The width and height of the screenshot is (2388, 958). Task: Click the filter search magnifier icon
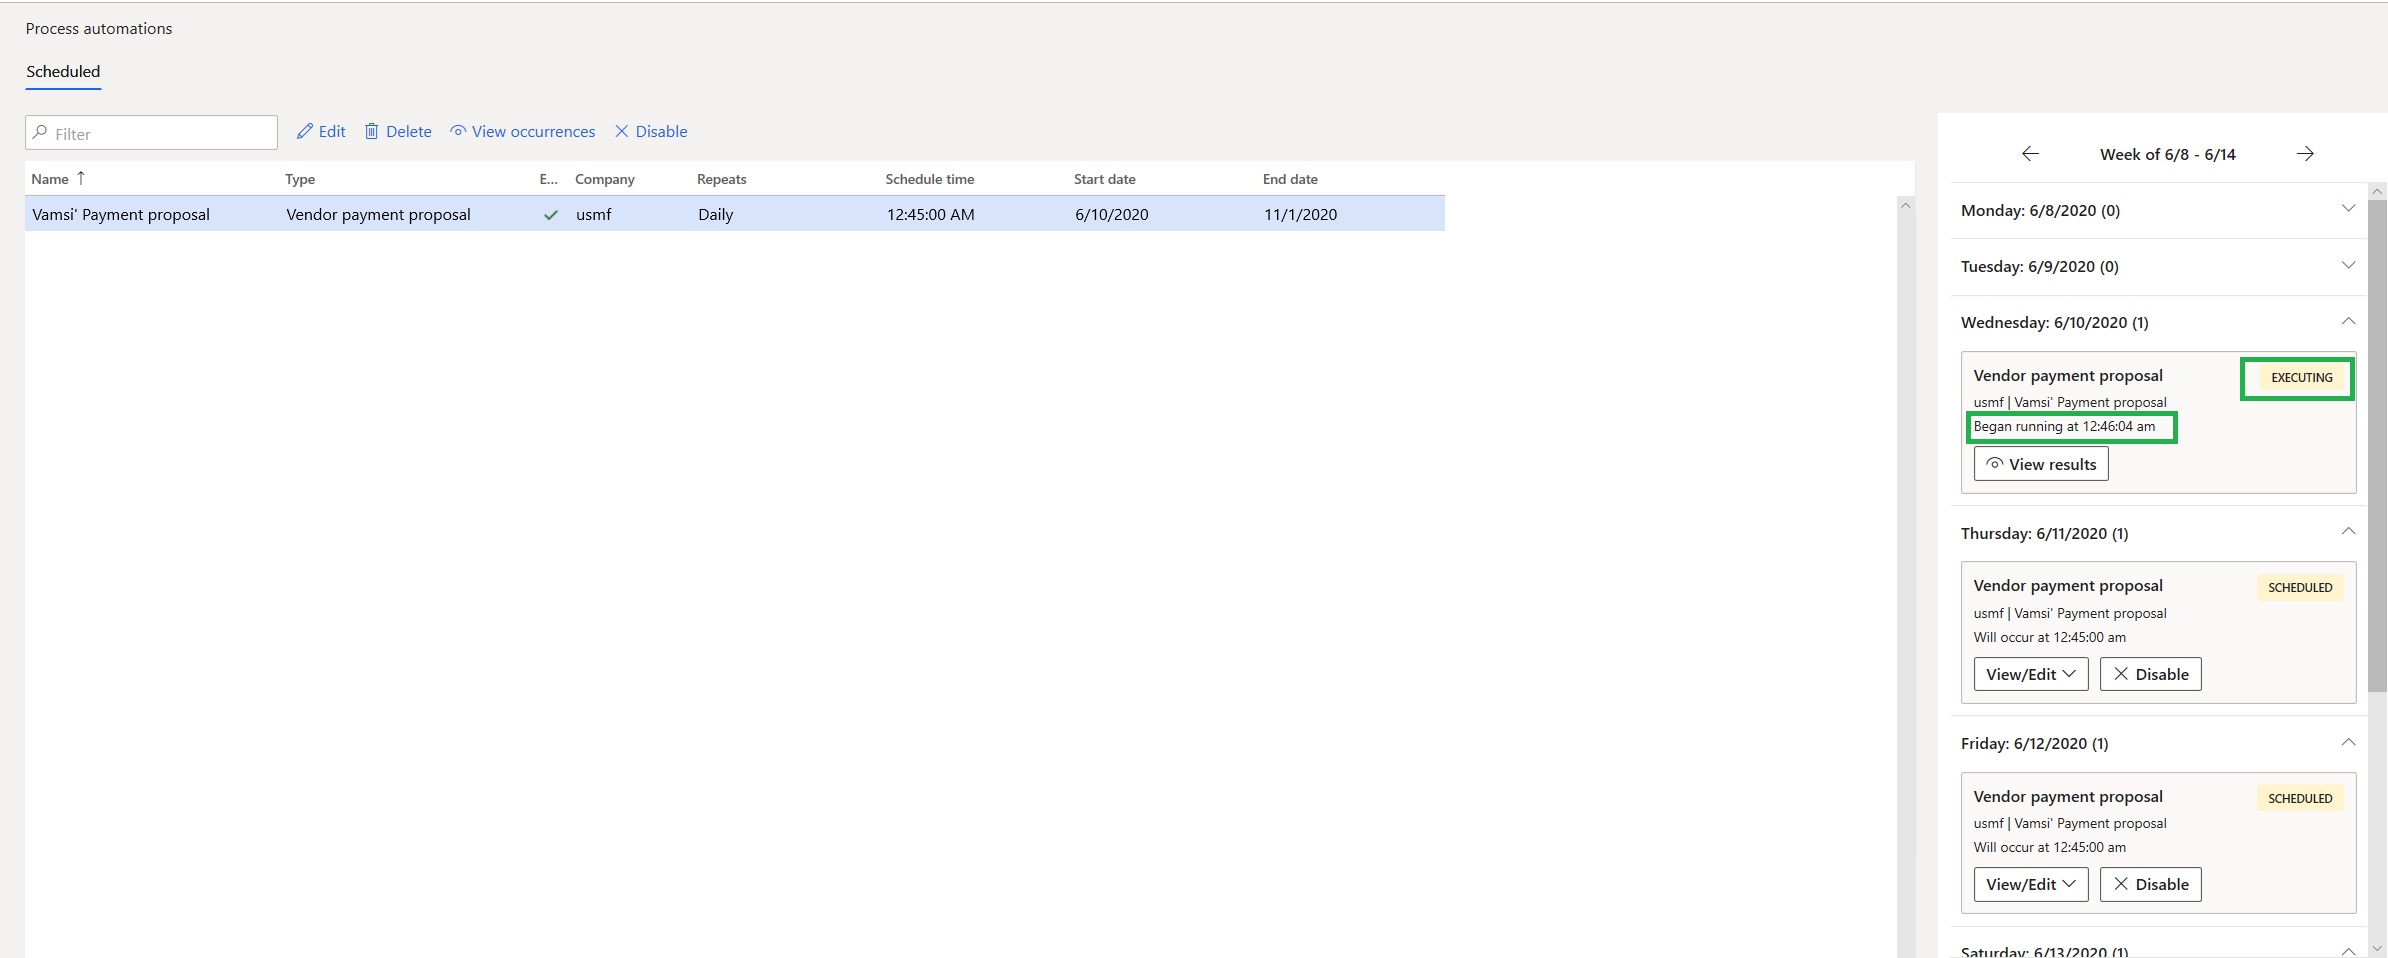tap(41, 133)
